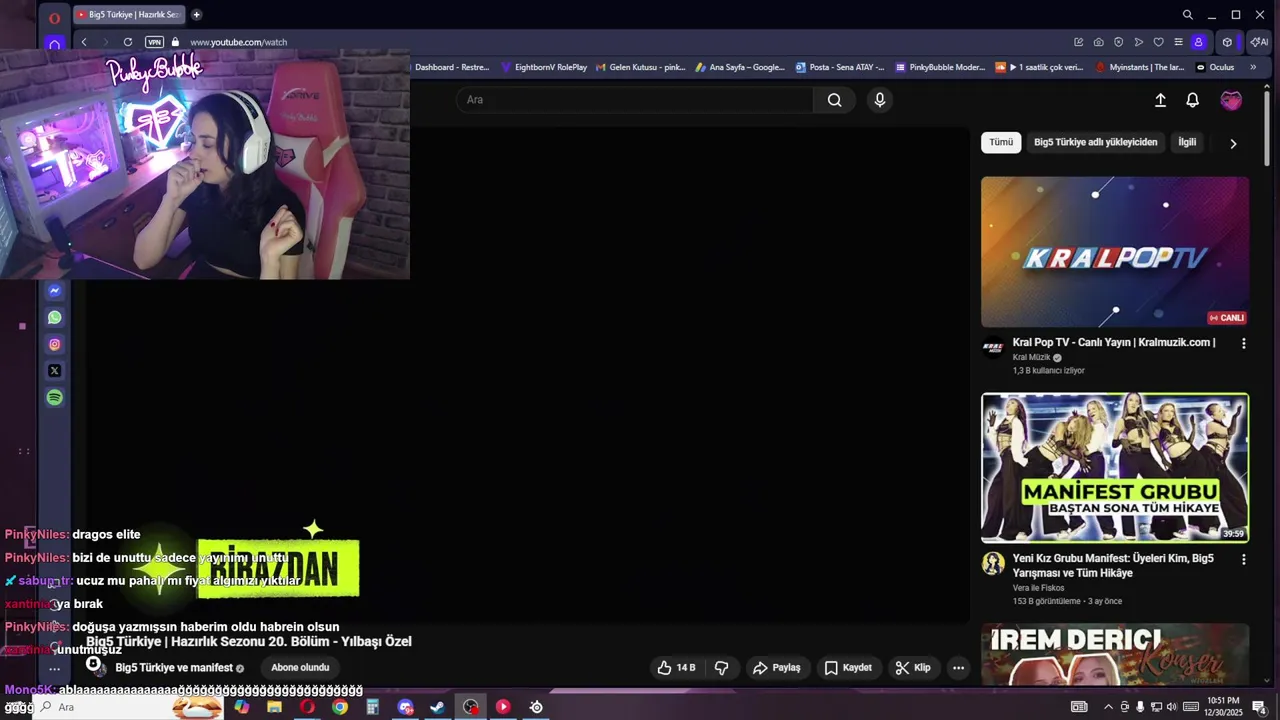Image resolution: width=1280 pixels, height=720 pixels.
Task: Show more filter chips with right chevron
Action: click(x=1233, y=143)
